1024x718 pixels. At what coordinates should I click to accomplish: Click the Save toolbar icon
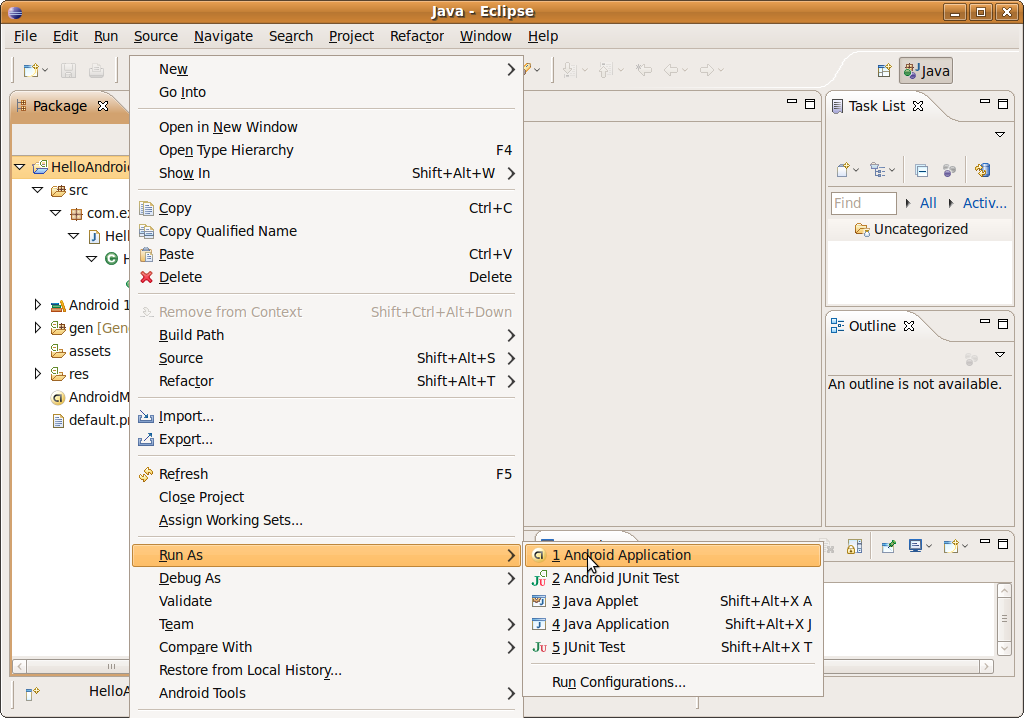(x=69, y=70)
